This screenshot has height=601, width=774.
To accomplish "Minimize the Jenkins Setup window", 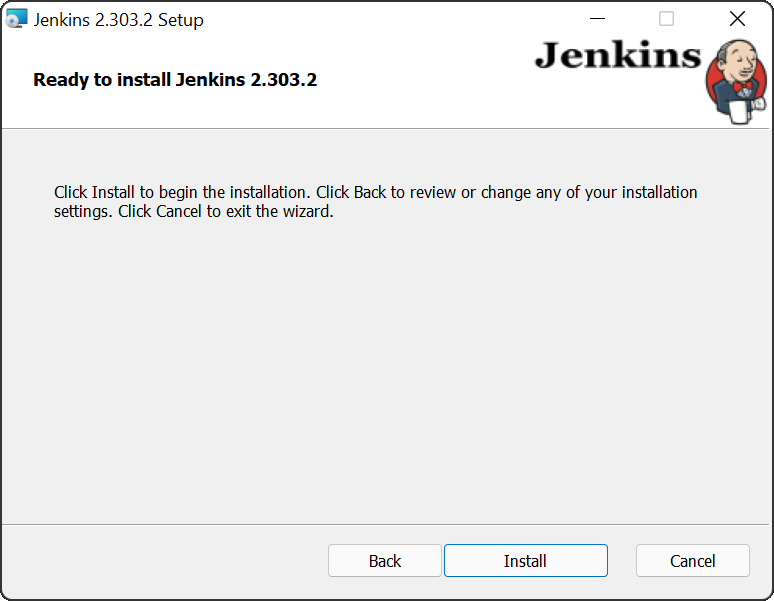I will coord(597,19).
